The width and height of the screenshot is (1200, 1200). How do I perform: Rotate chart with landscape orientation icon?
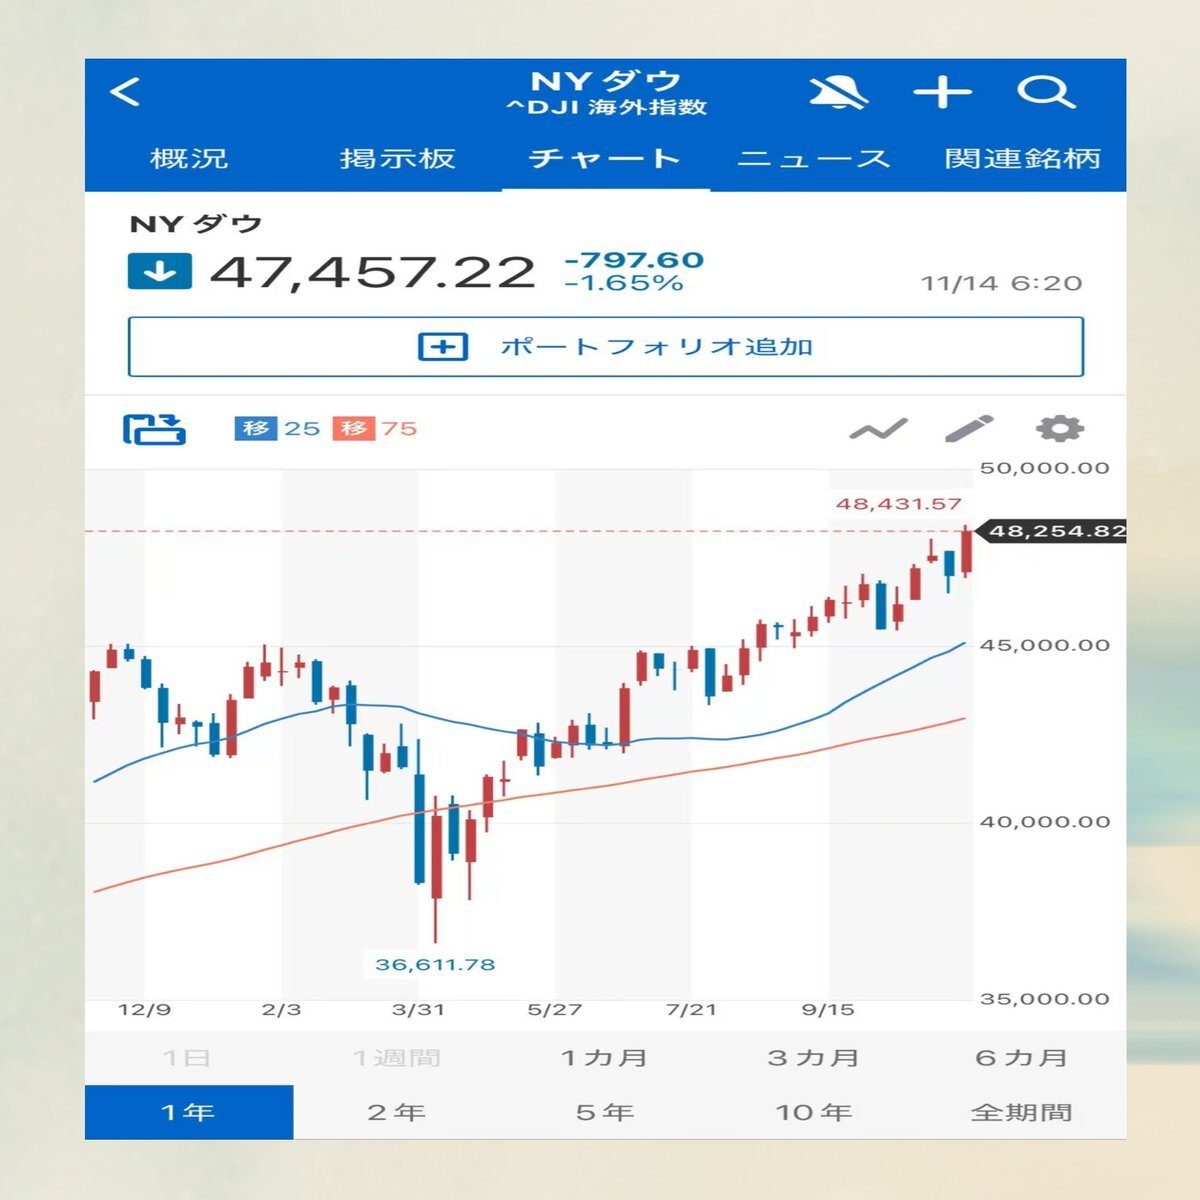(x=154, y=429)
